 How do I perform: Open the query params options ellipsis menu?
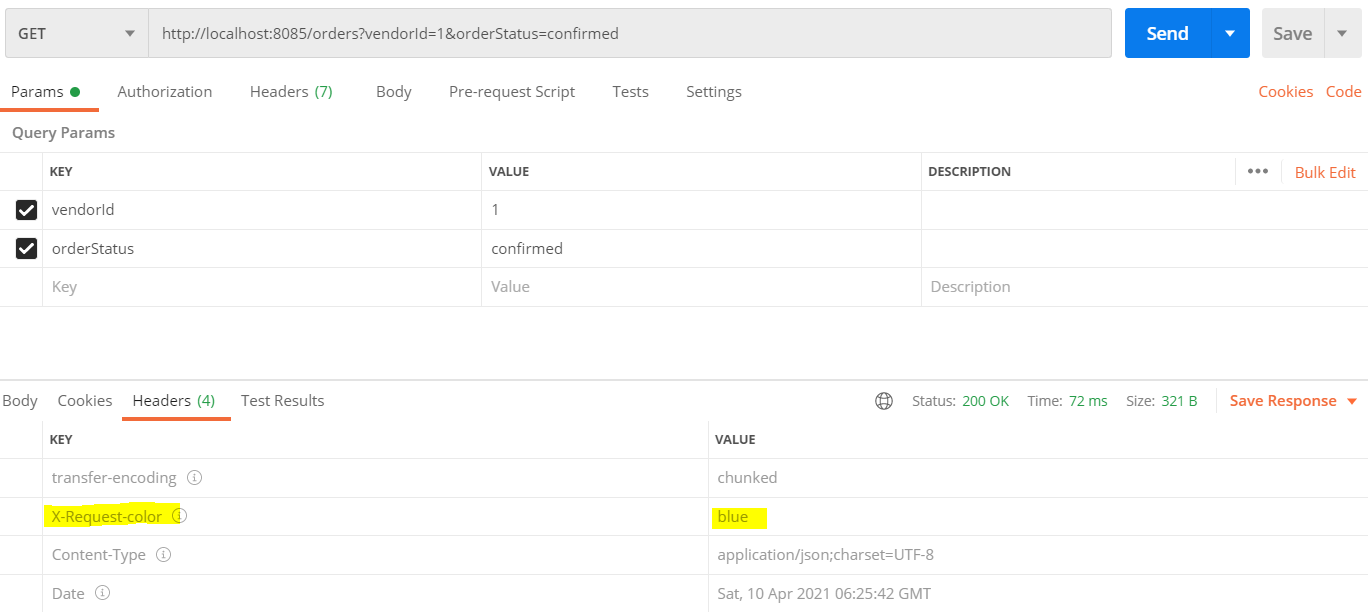pyautogui.click(x=1257, y=171)
